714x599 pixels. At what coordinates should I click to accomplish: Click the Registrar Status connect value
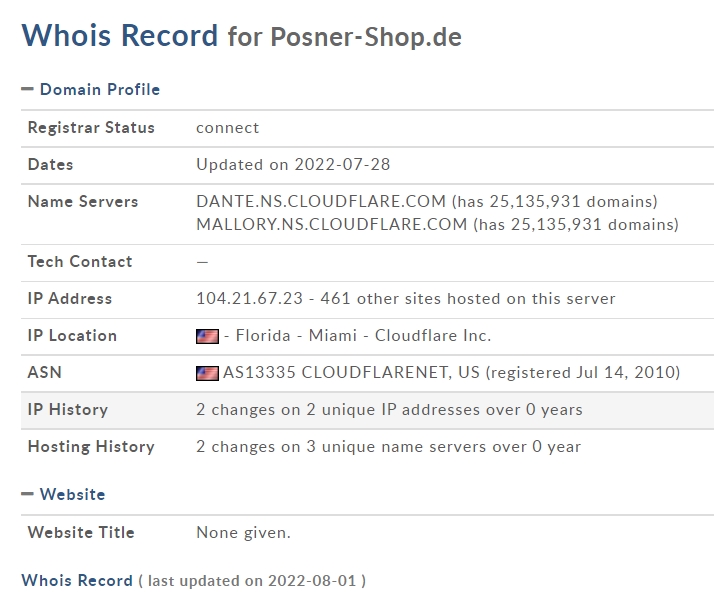(228, 128)
